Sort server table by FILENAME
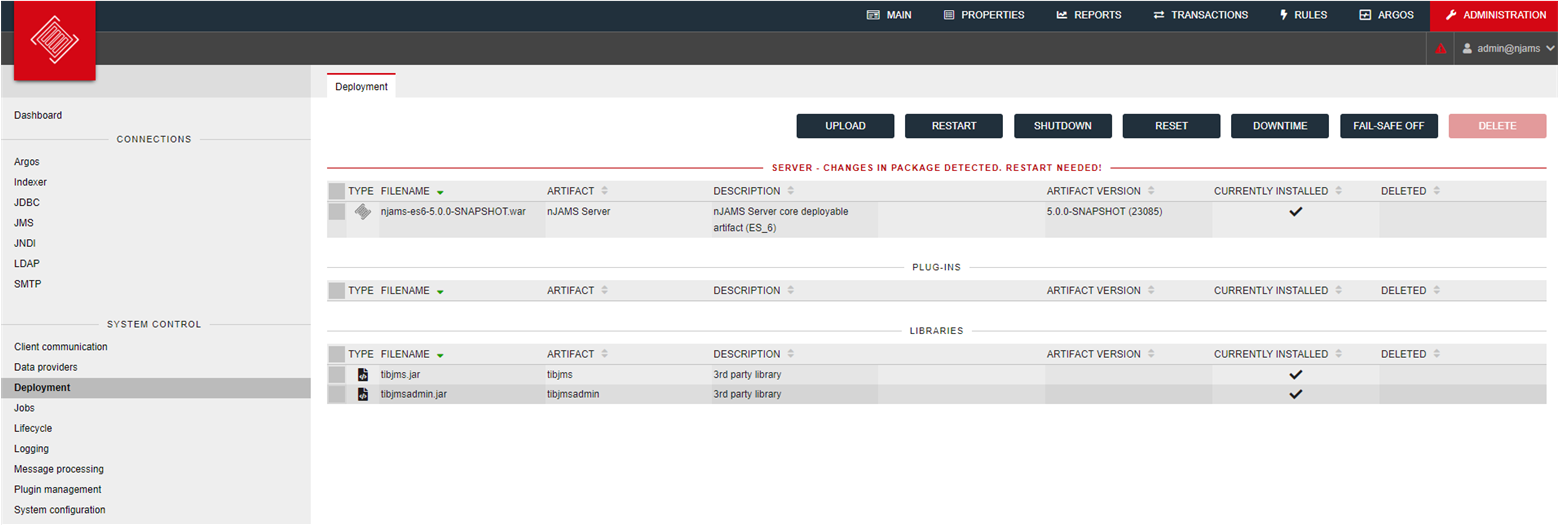This screenshot has height=526, width=1559. click(412, 191)
